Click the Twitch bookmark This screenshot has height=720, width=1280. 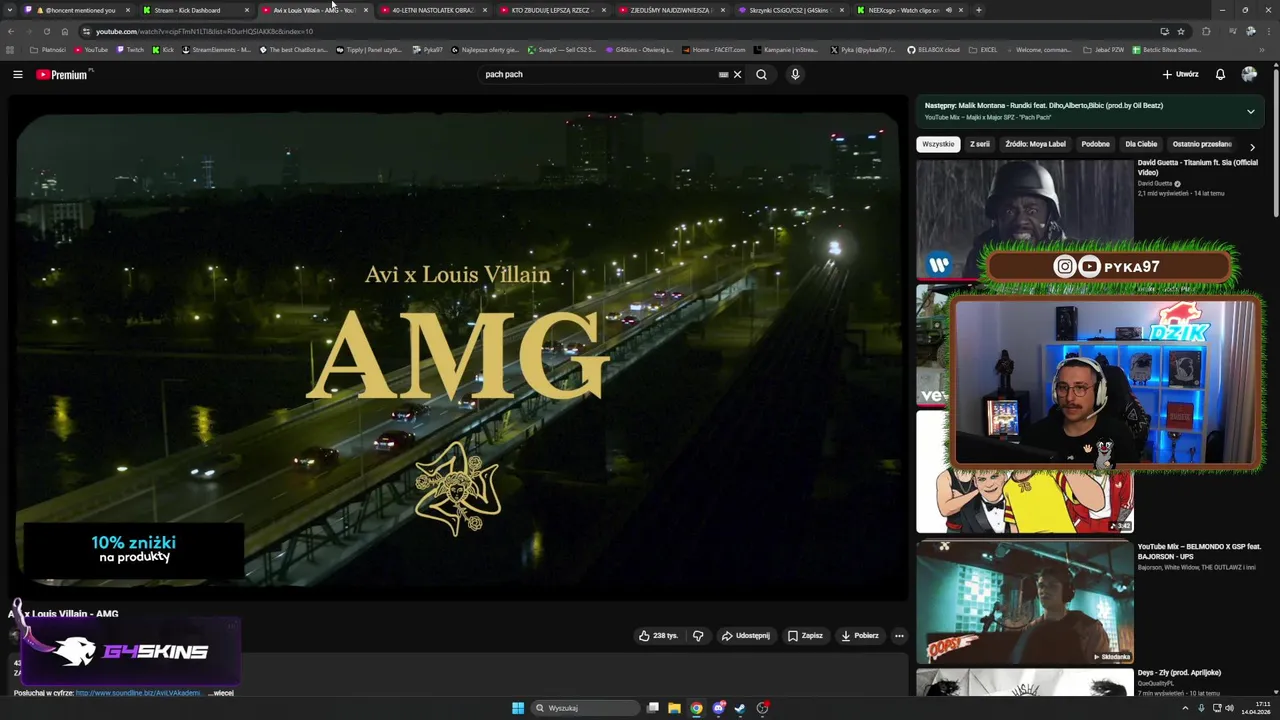130,49
